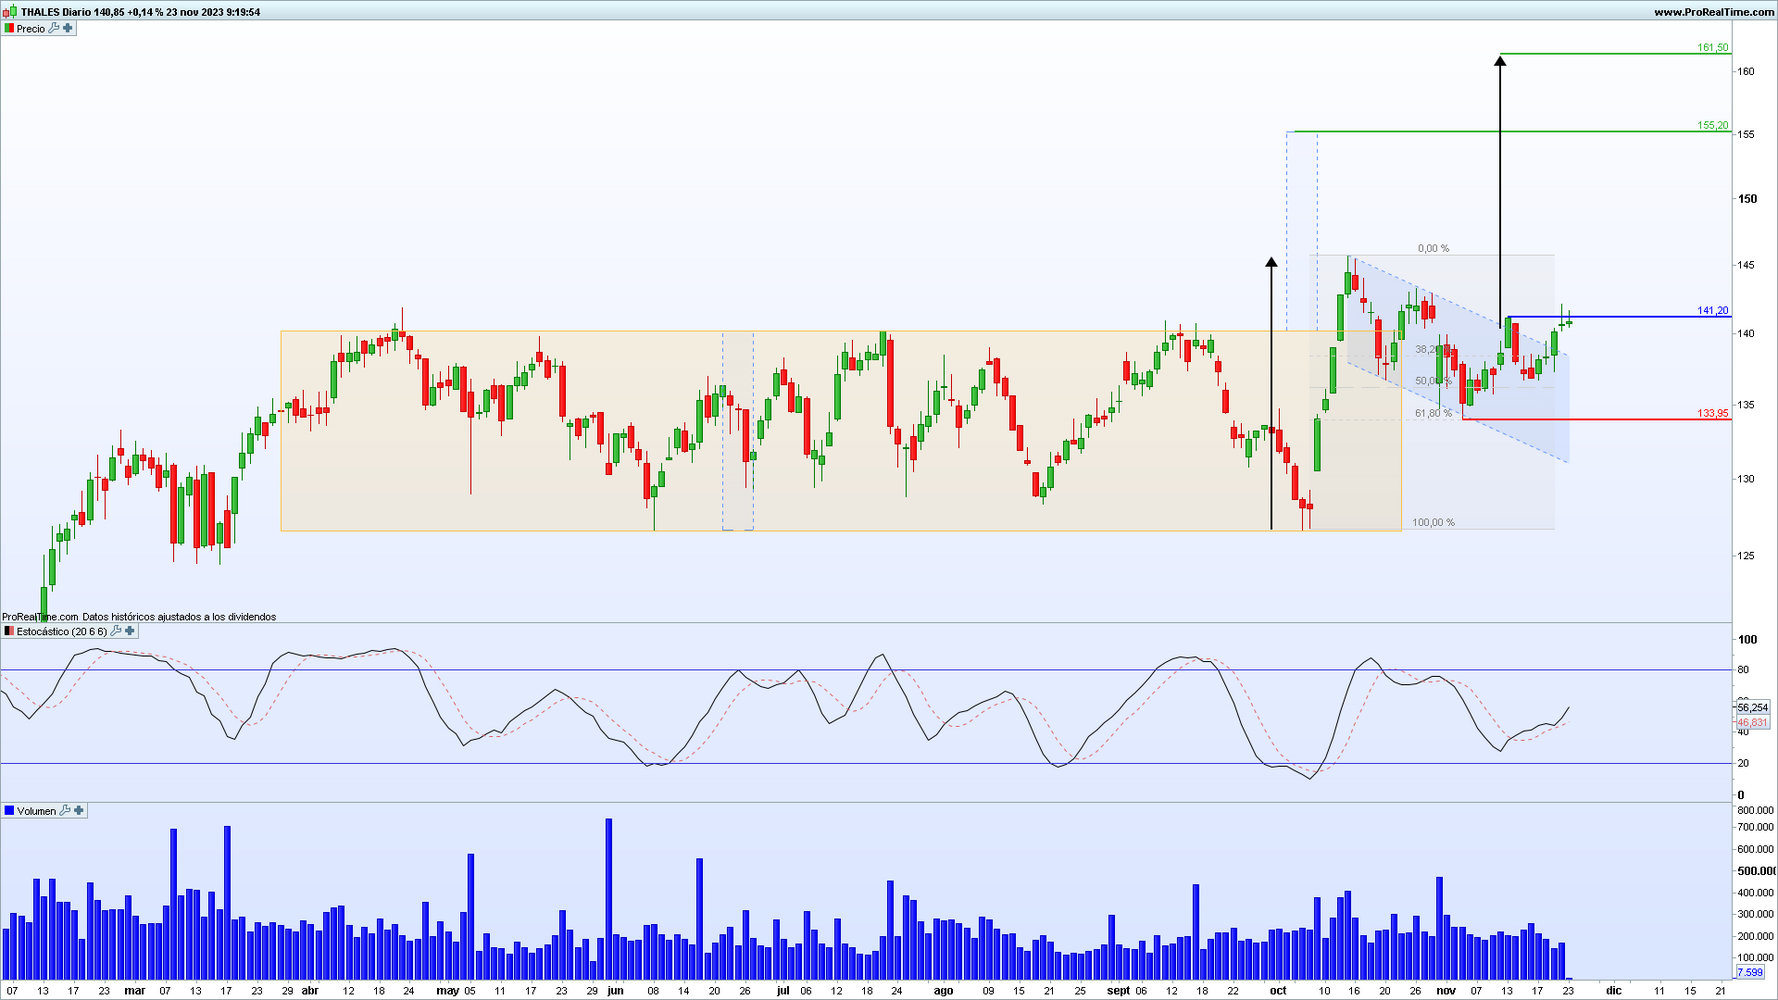
Task: Select the Estocástico (20 6 6) label
Action: point(62,631)
